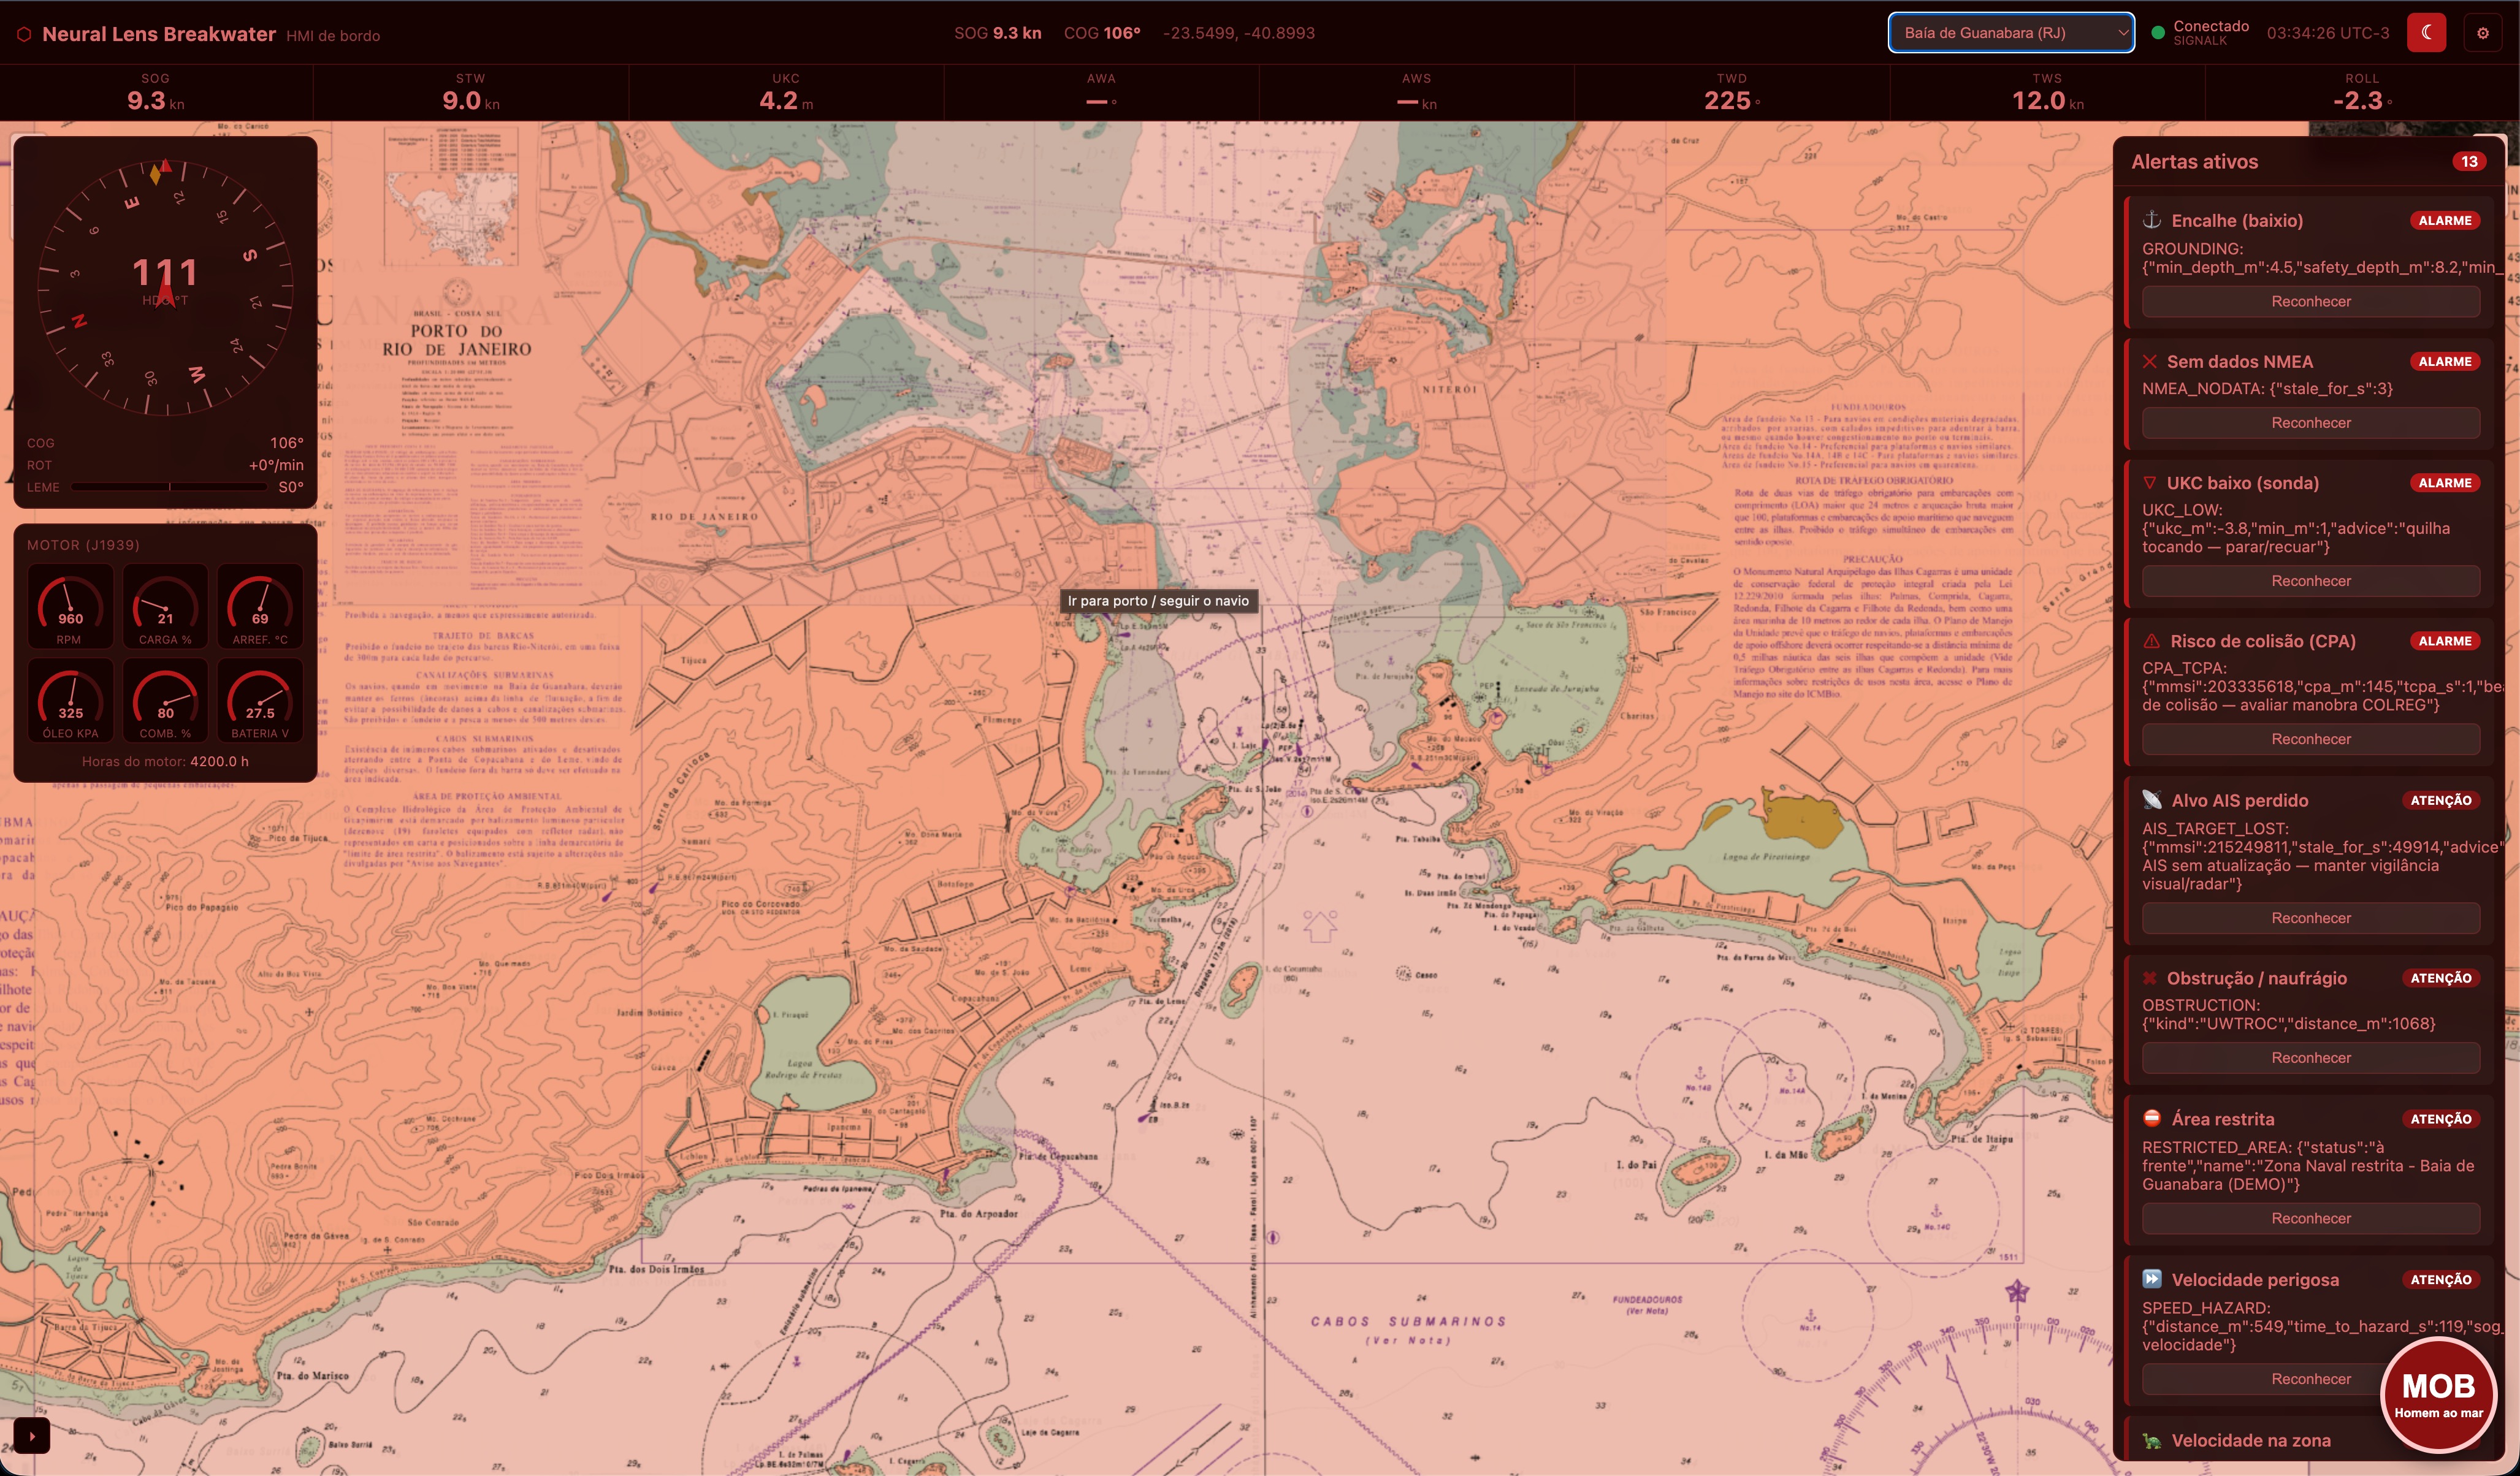Select the AWS data tile
This screenshot has height=1476, width=2520.
pos(1417,93)
